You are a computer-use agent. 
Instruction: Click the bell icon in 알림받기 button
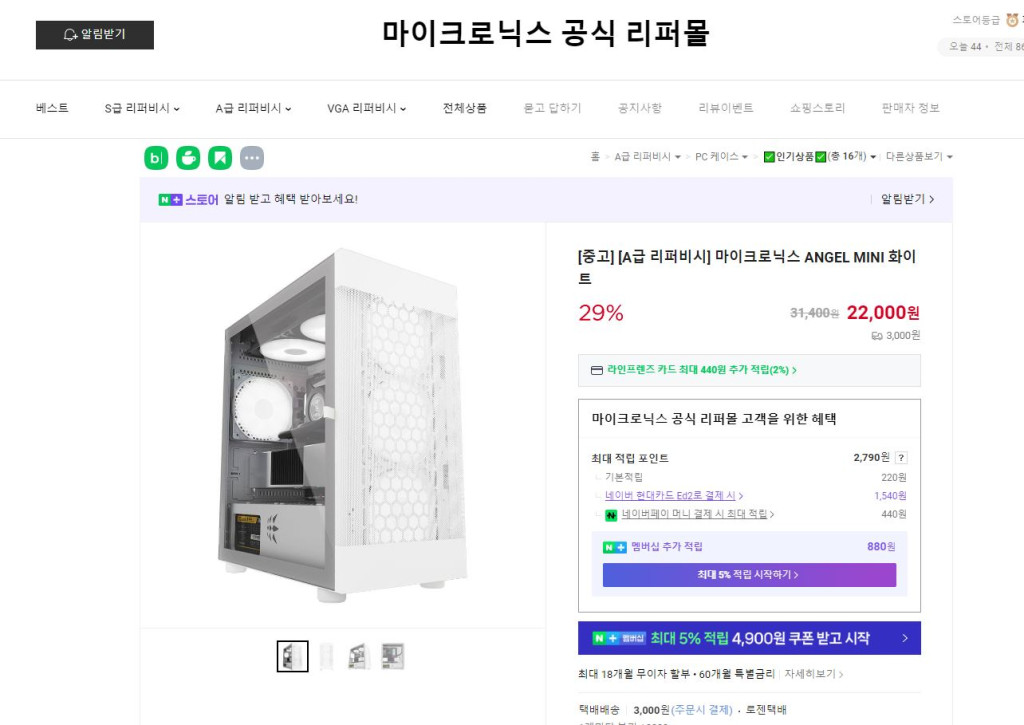tap(70, 35)
